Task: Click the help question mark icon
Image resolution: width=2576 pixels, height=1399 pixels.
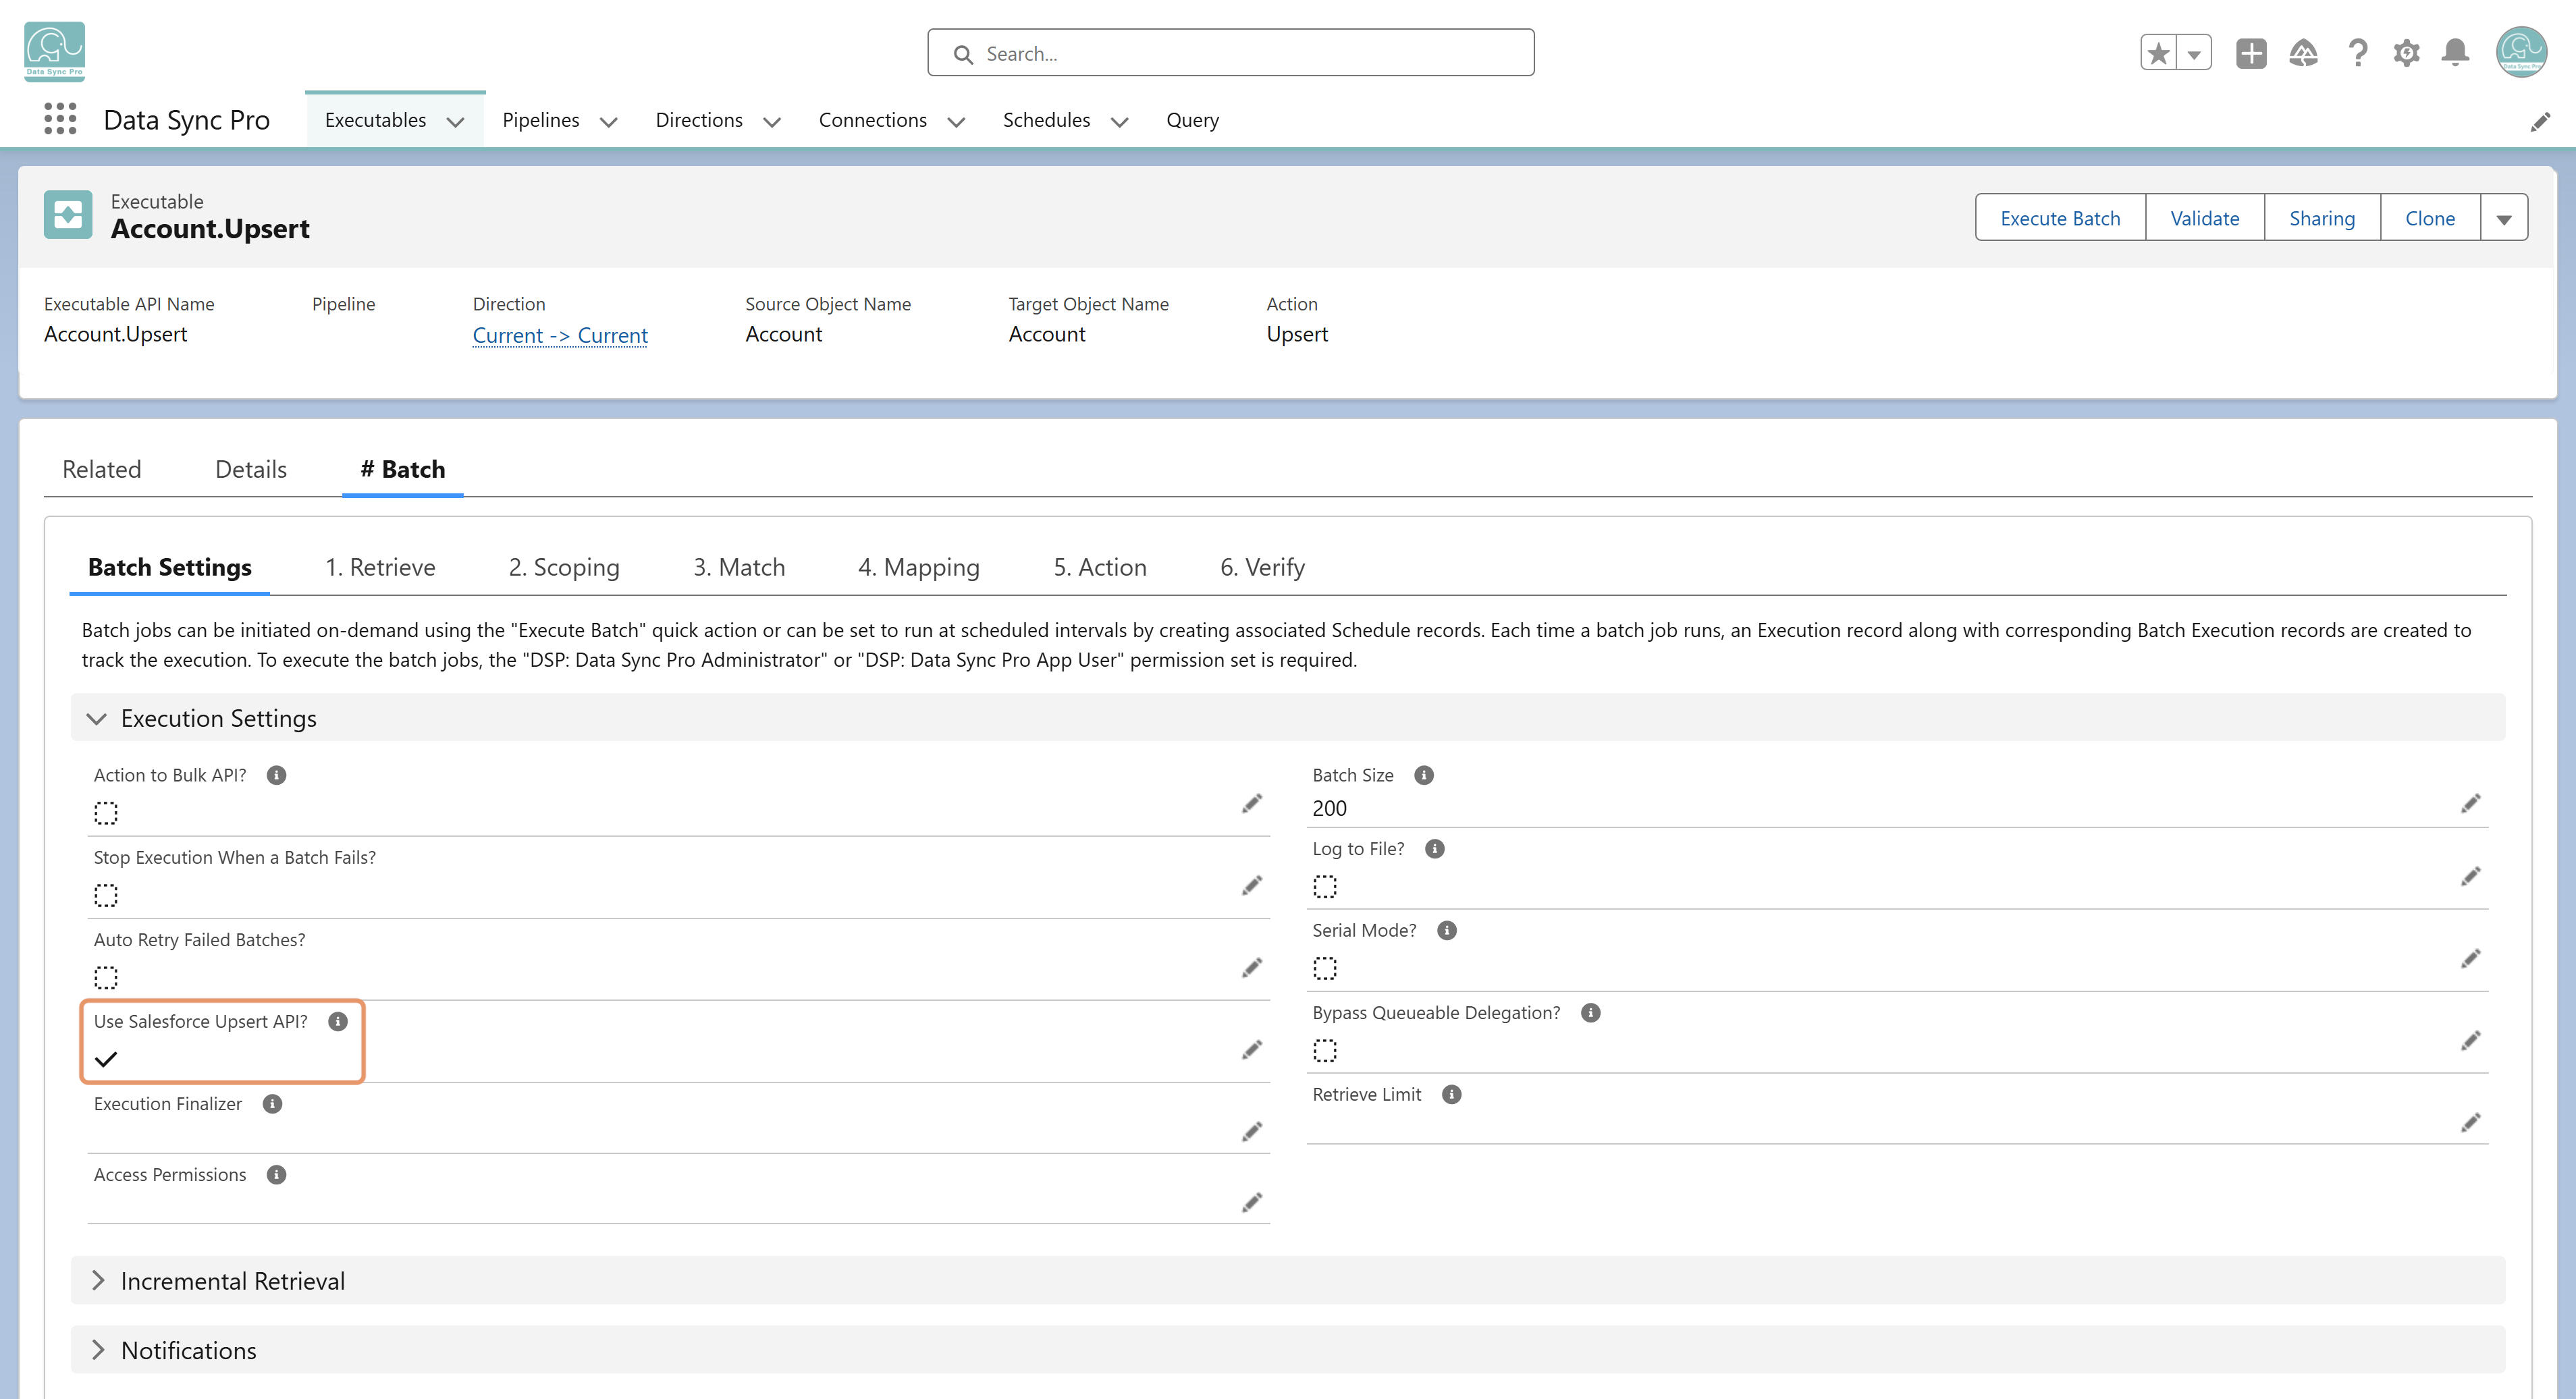Action: pyautogui.click(x=2357, y=53)
